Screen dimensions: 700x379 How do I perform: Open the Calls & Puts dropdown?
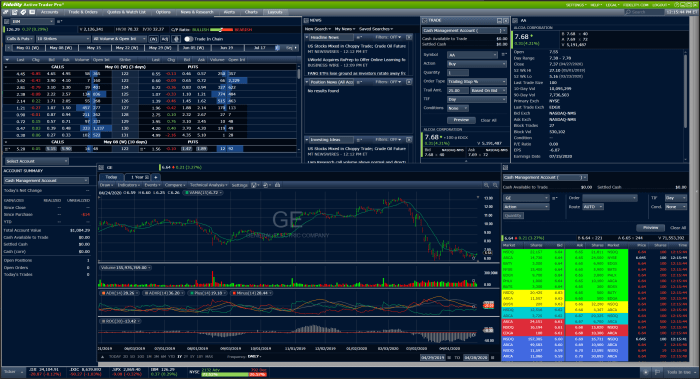19,39
